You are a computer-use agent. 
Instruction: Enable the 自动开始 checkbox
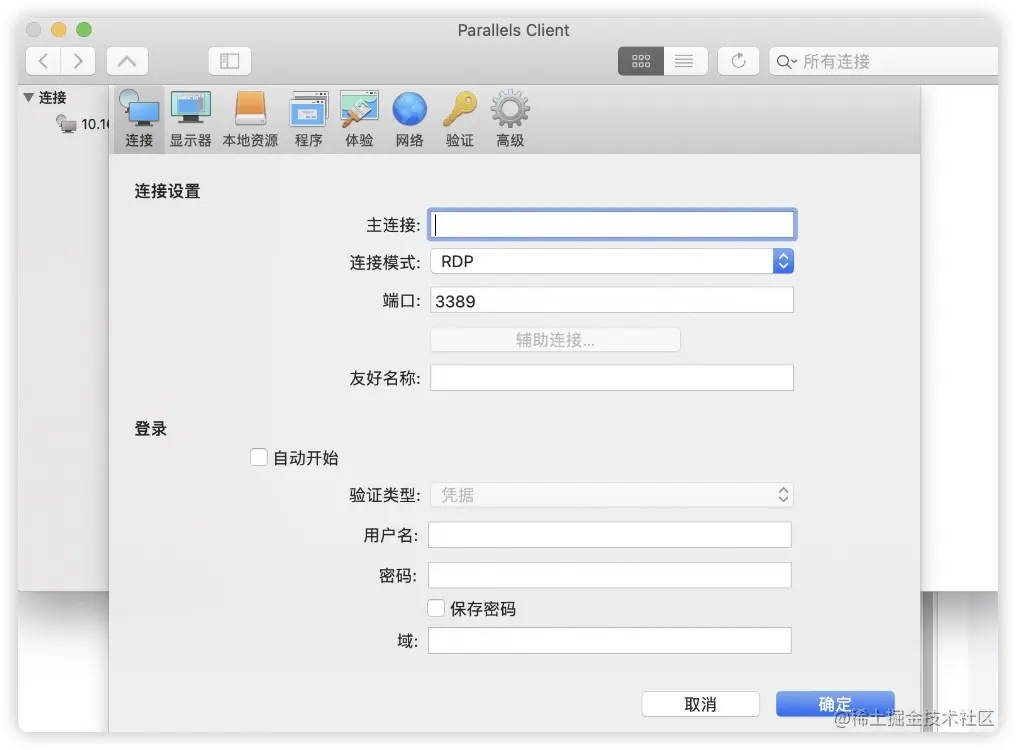(259, 457)
